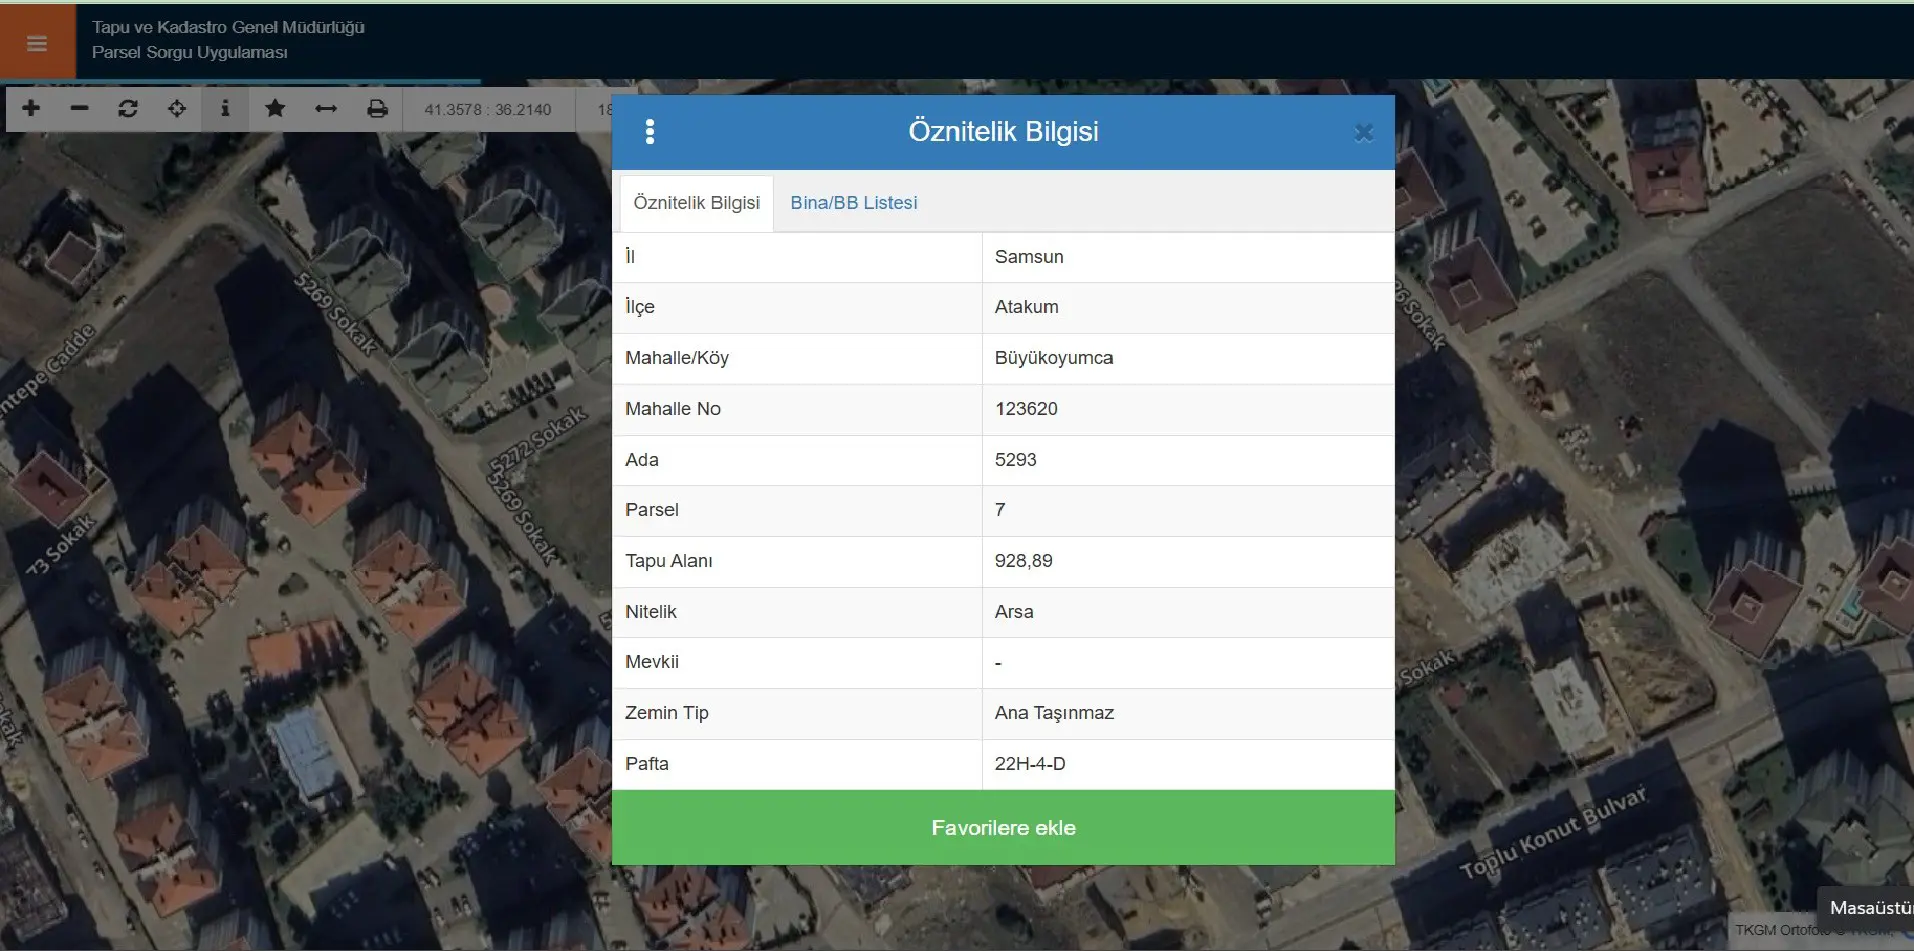1914x951 pixels.
Task: Click the Ana Taşınmaz value
Action: (x=1054, y=713)
